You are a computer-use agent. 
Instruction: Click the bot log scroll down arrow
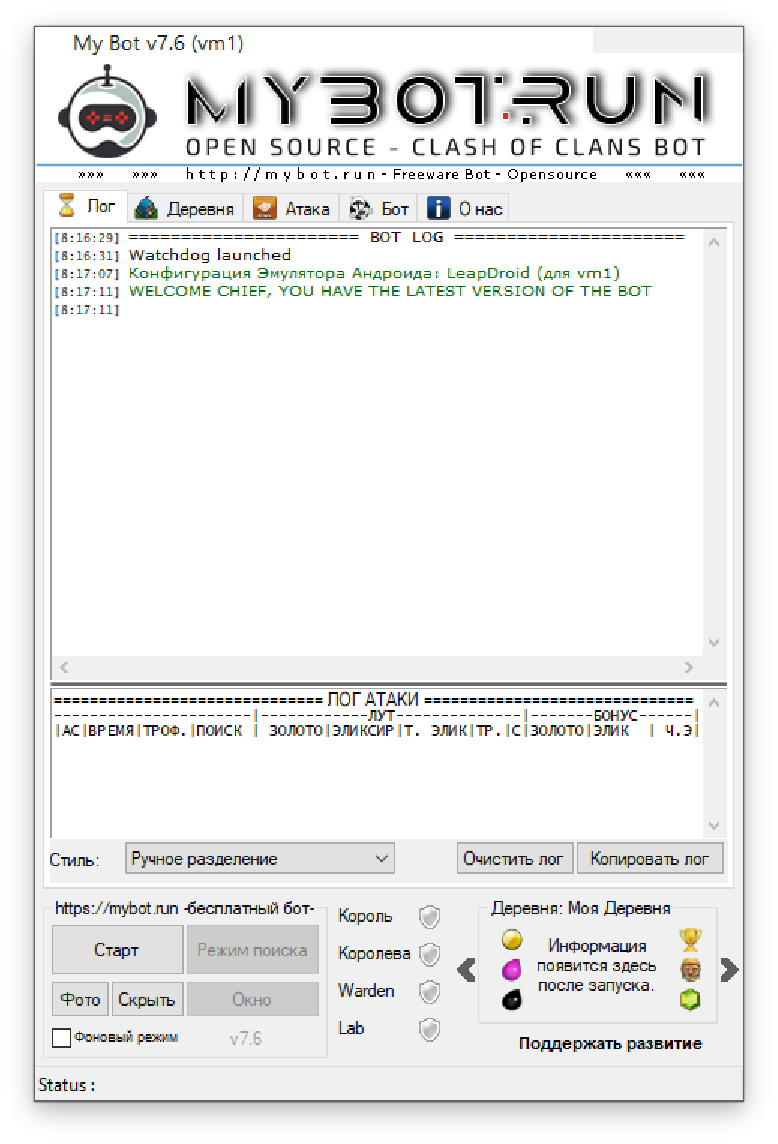714,643
